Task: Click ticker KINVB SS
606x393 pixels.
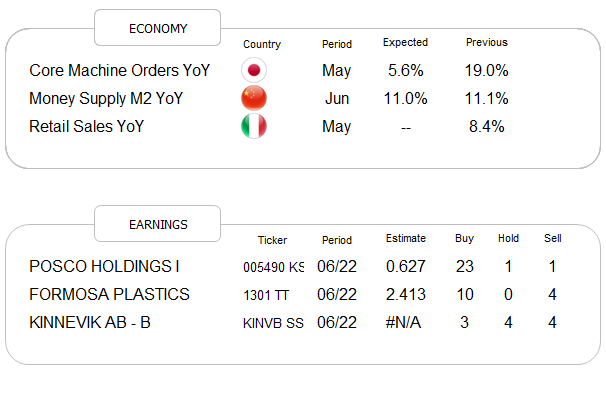Action: (273, 323)
